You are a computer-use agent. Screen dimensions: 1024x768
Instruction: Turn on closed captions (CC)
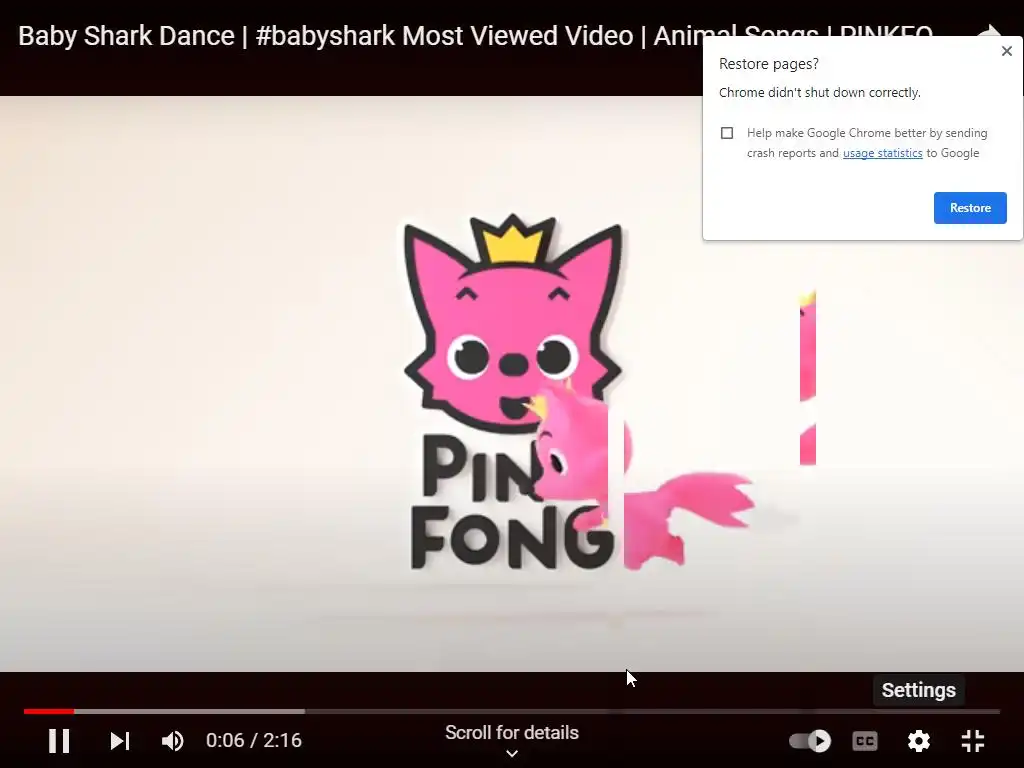click(865, 741)
